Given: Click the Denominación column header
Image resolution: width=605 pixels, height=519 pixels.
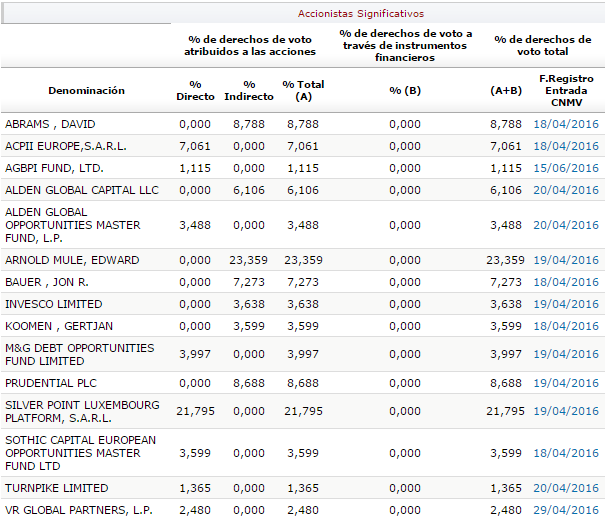Looking at the screenshot, I should click(x=86, y=90).
